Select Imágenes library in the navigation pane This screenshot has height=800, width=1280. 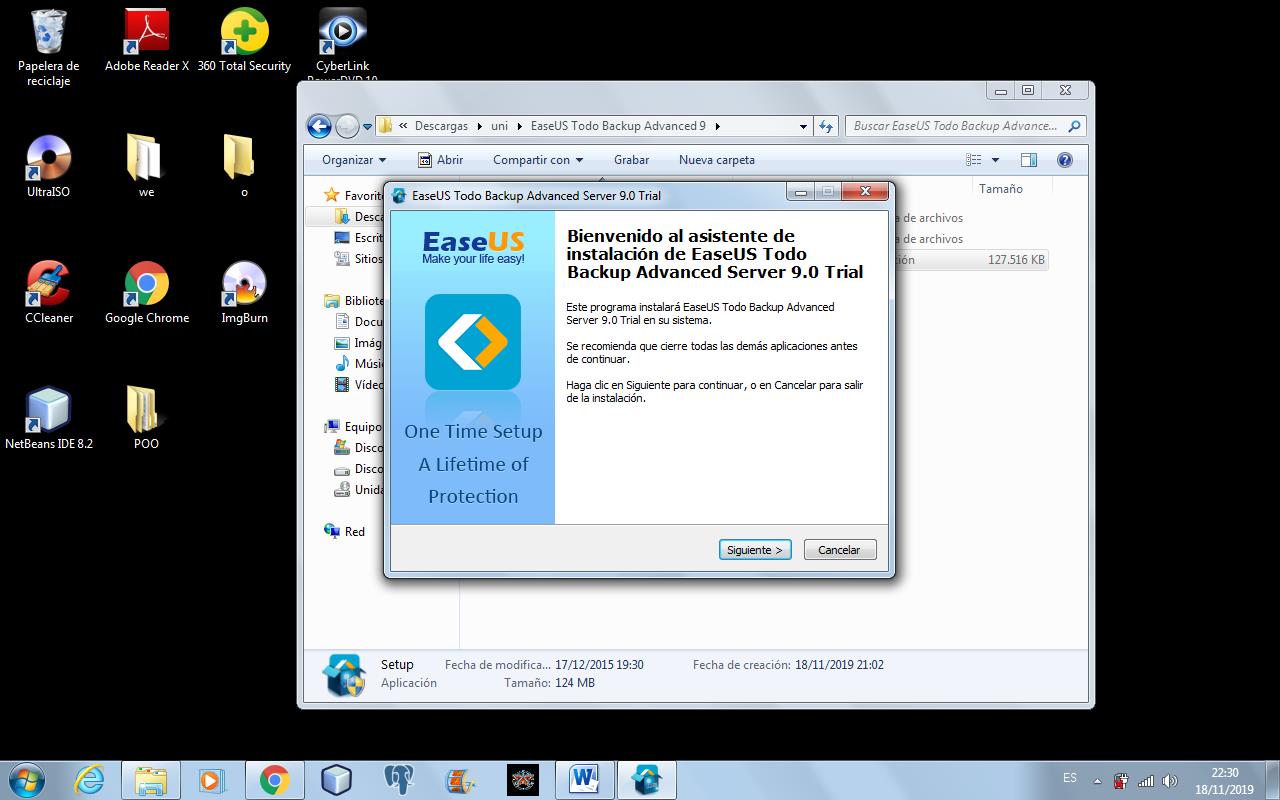tap(360, 343)
